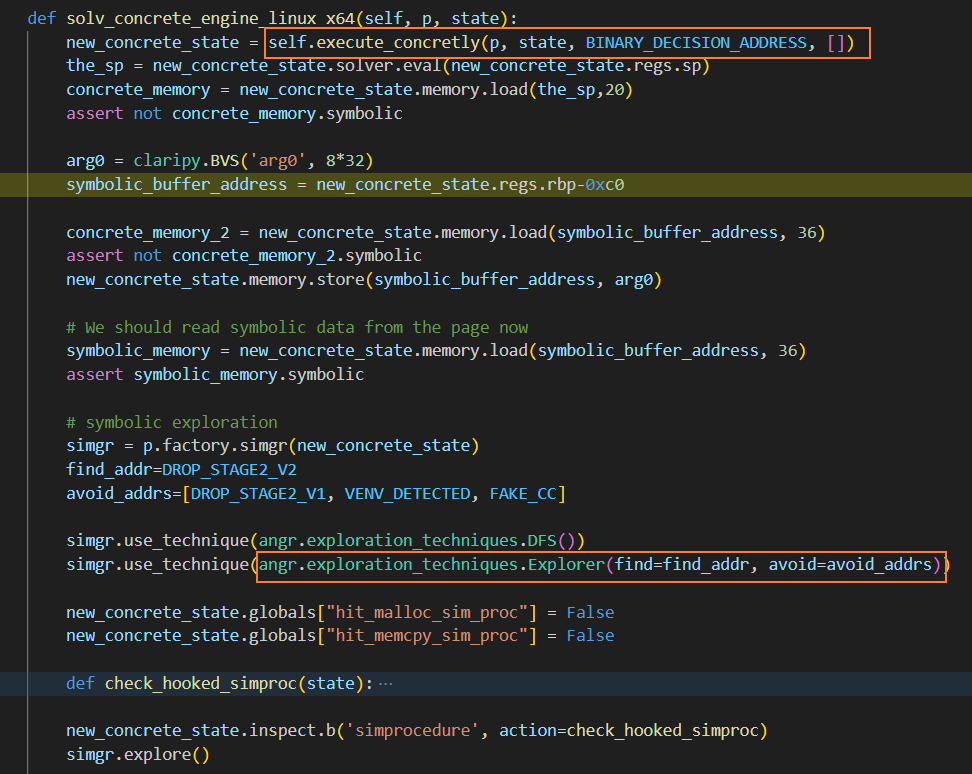972x774 pixels.
Task: Click the 'assert not concrete_memory_2.symbolic' line
Action: pyautogui.click(x=244, y=256)
